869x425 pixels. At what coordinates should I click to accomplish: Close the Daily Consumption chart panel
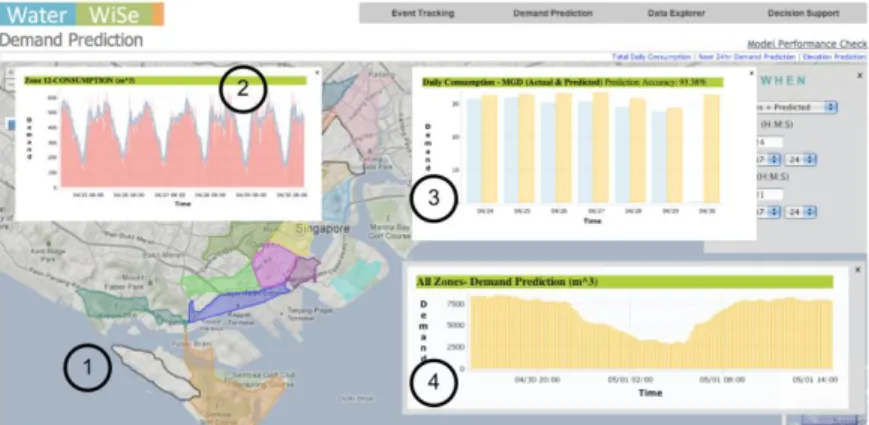coord(751,73)
